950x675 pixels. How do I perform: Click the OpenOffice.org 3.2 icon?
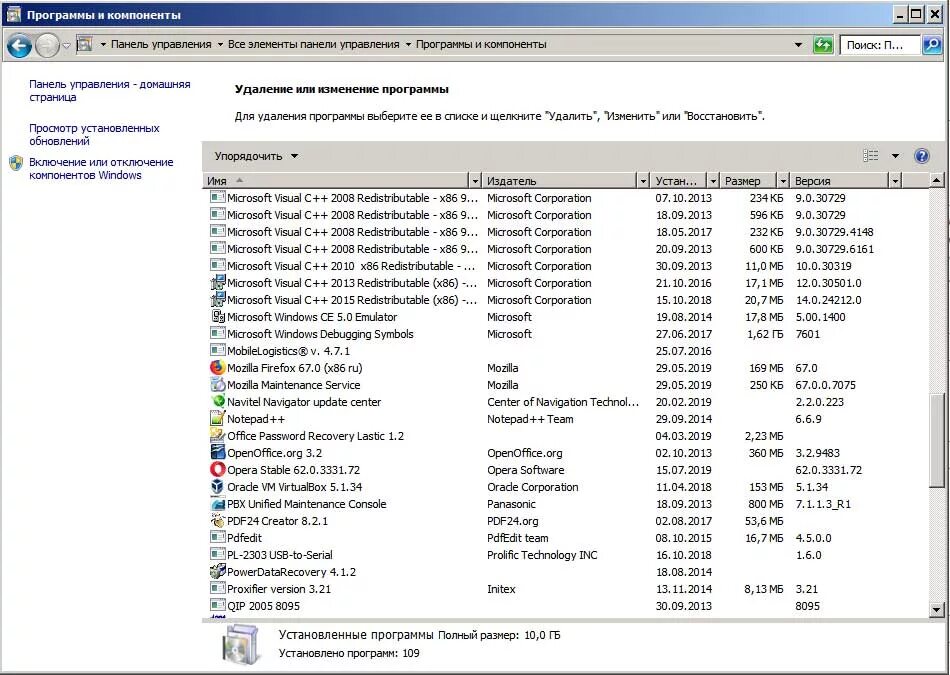tap(218, 453)
